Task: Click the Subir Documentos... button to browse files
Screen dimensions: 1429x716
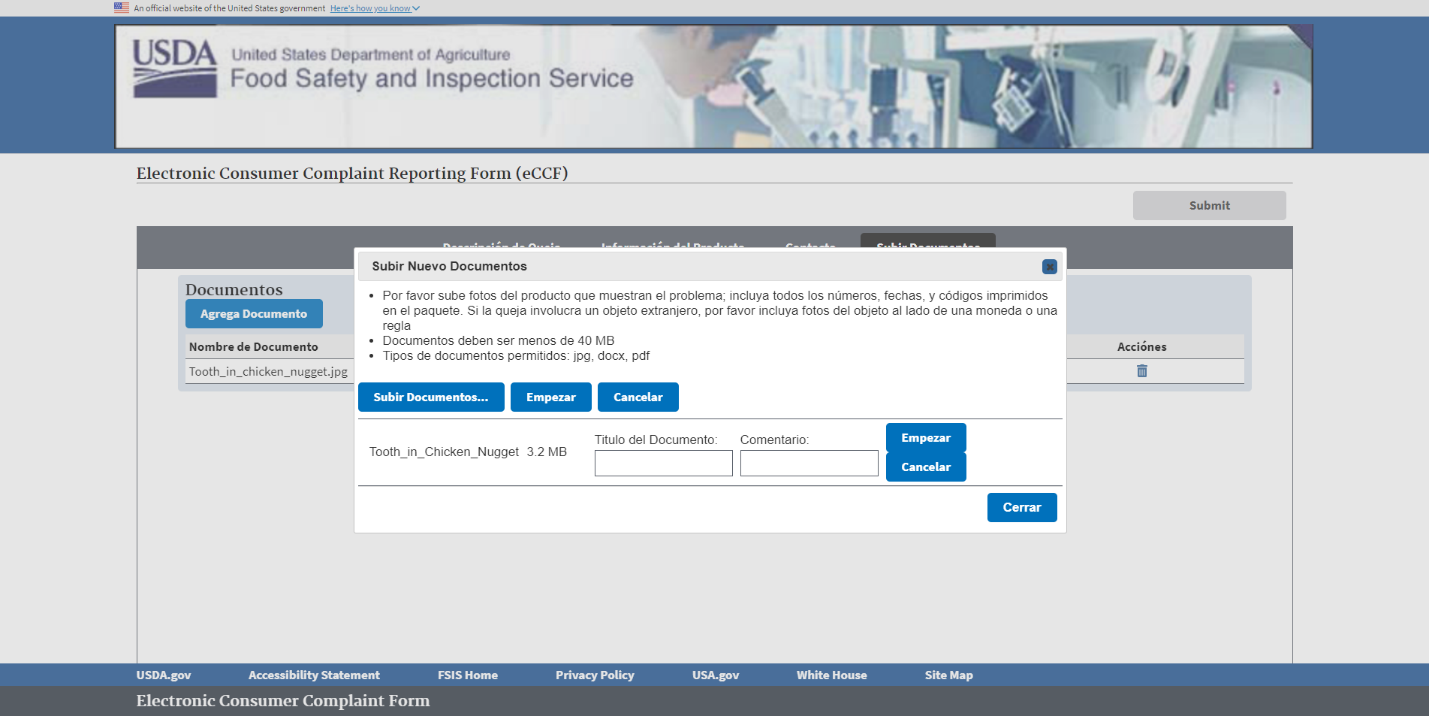Action: tap(431, 397)
